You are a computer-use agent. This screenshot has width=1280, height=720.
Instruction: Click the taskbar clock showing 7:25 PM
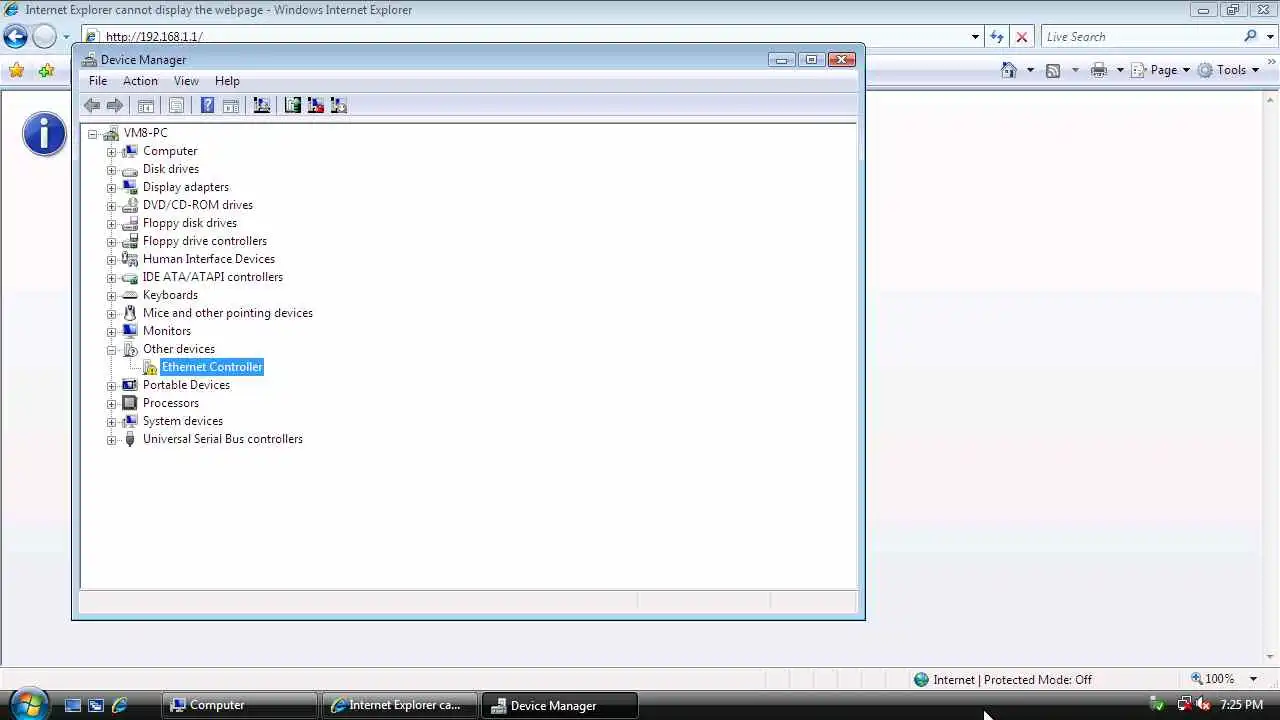click(x=1241, y=705)
